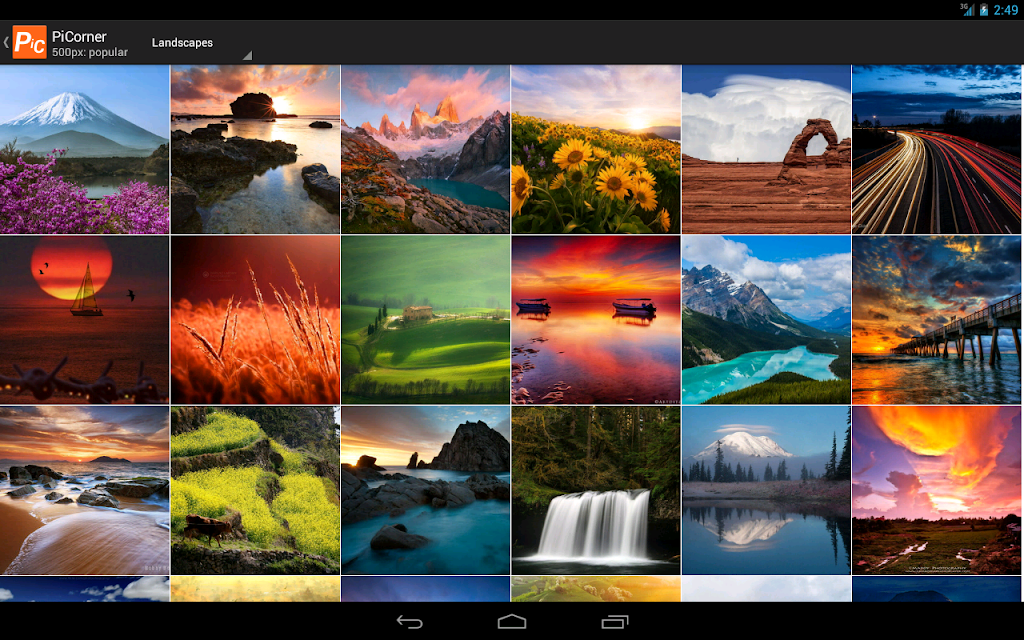Open the sailboat against red sun photo
1024x640 pixels.
pyautogui.click(x=84, y=320)
